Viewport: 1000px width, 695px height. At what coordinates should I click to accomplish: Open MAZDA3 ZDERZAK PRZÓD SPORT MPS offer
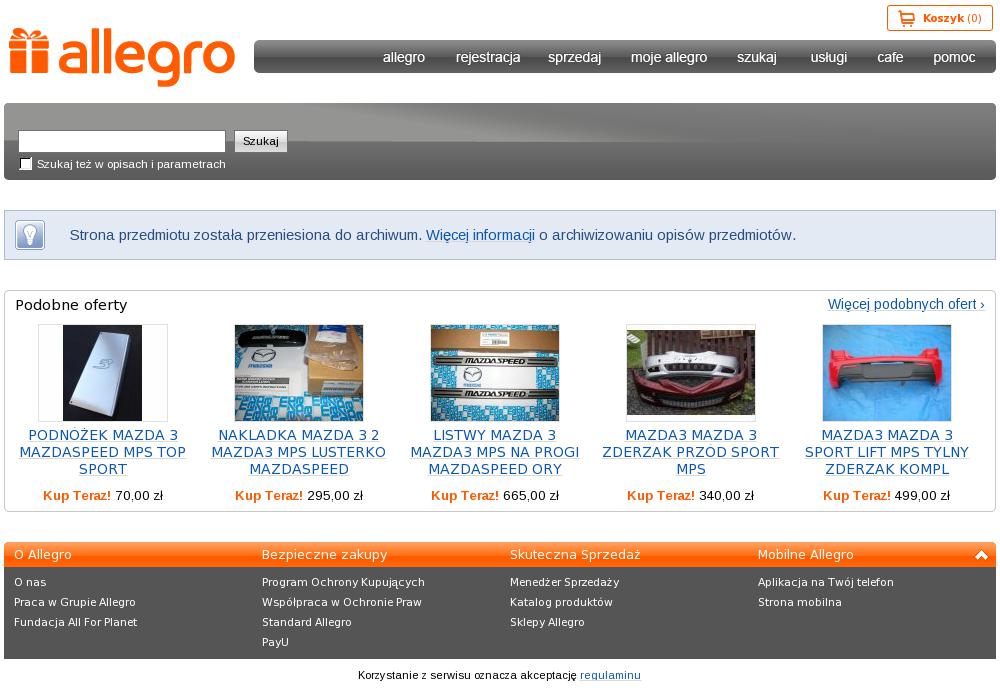click(691, 452)
